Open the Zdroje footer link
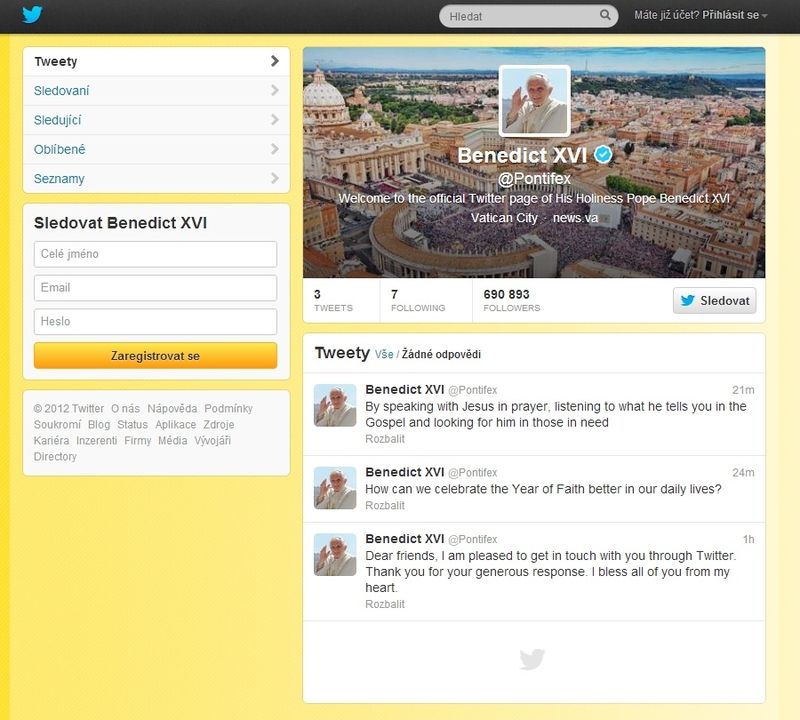Screen dimensions: 800x720 (x=218, y=425)
